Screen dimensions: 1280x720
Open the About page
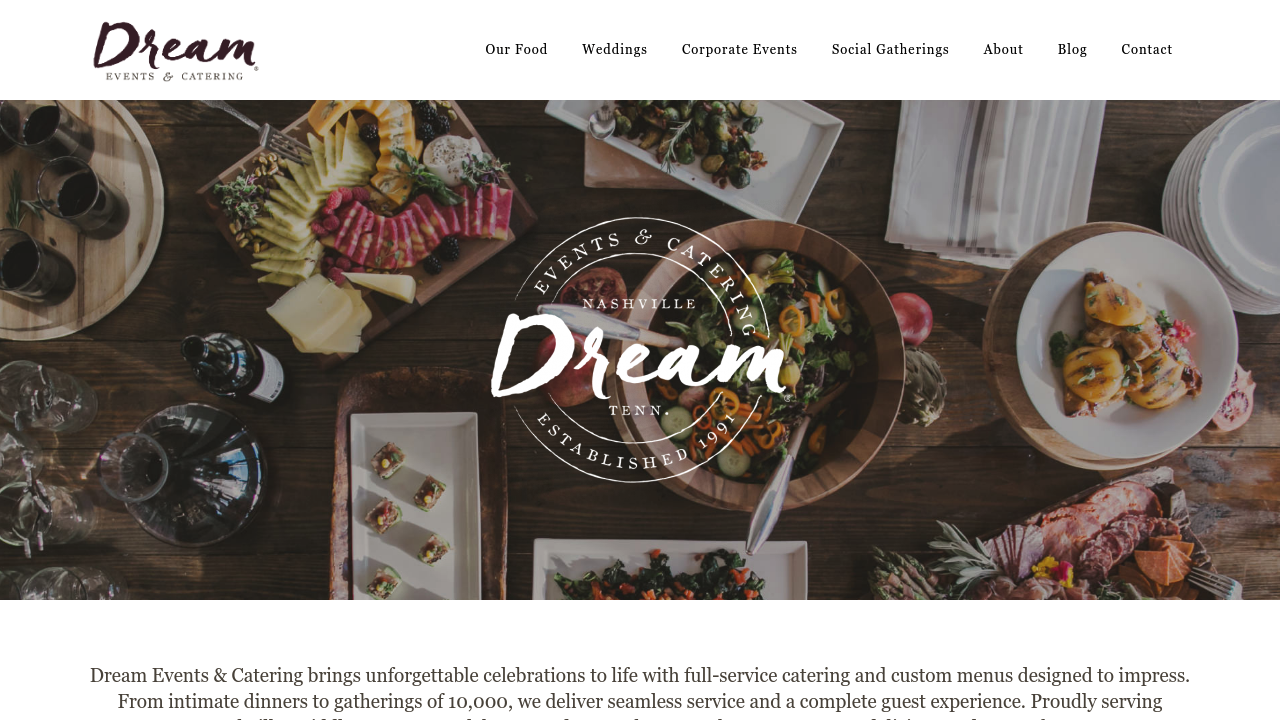coord(1003,50)
